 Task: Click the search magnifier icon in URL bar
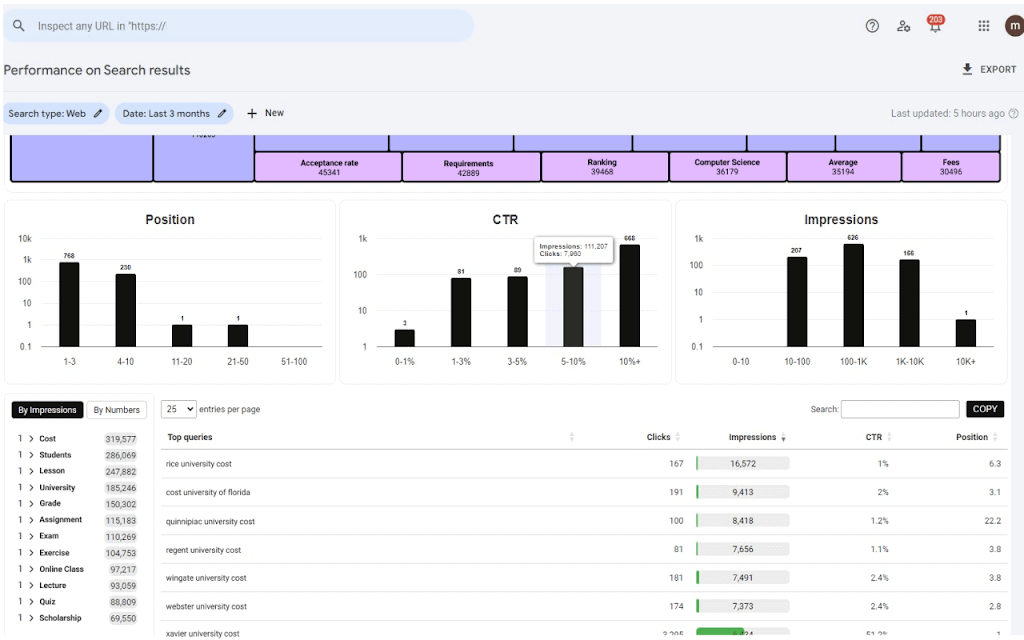(19, 26)
